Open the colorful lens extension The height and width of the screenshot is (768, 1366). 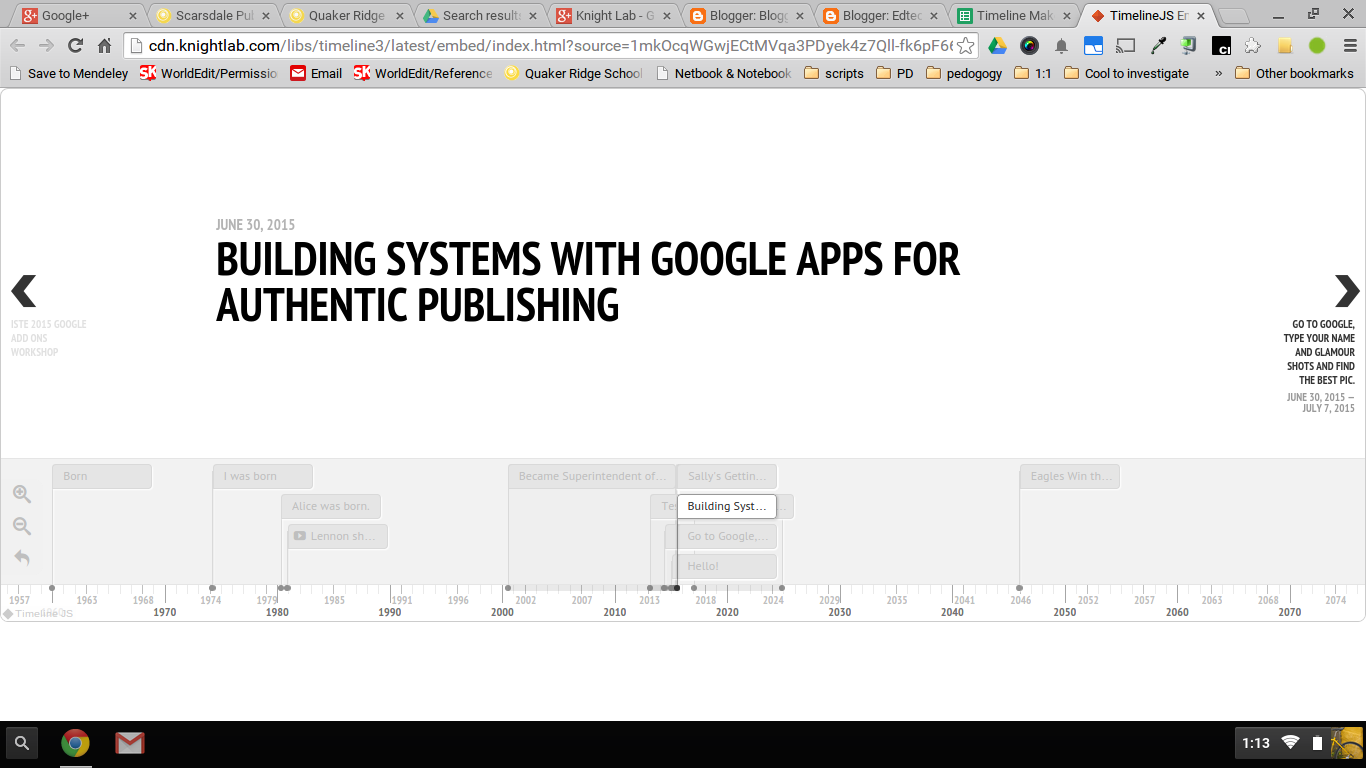(1029, 46)
